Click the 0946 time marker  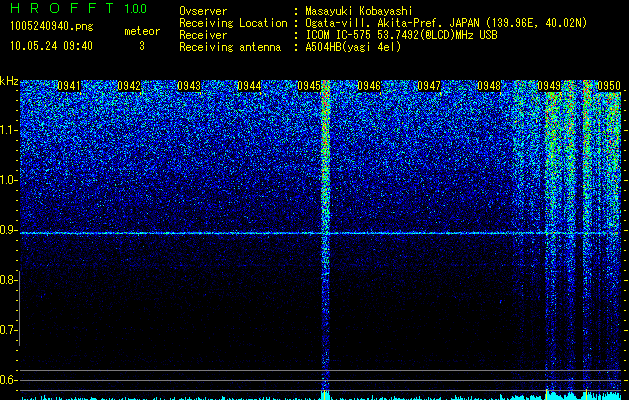369,86
